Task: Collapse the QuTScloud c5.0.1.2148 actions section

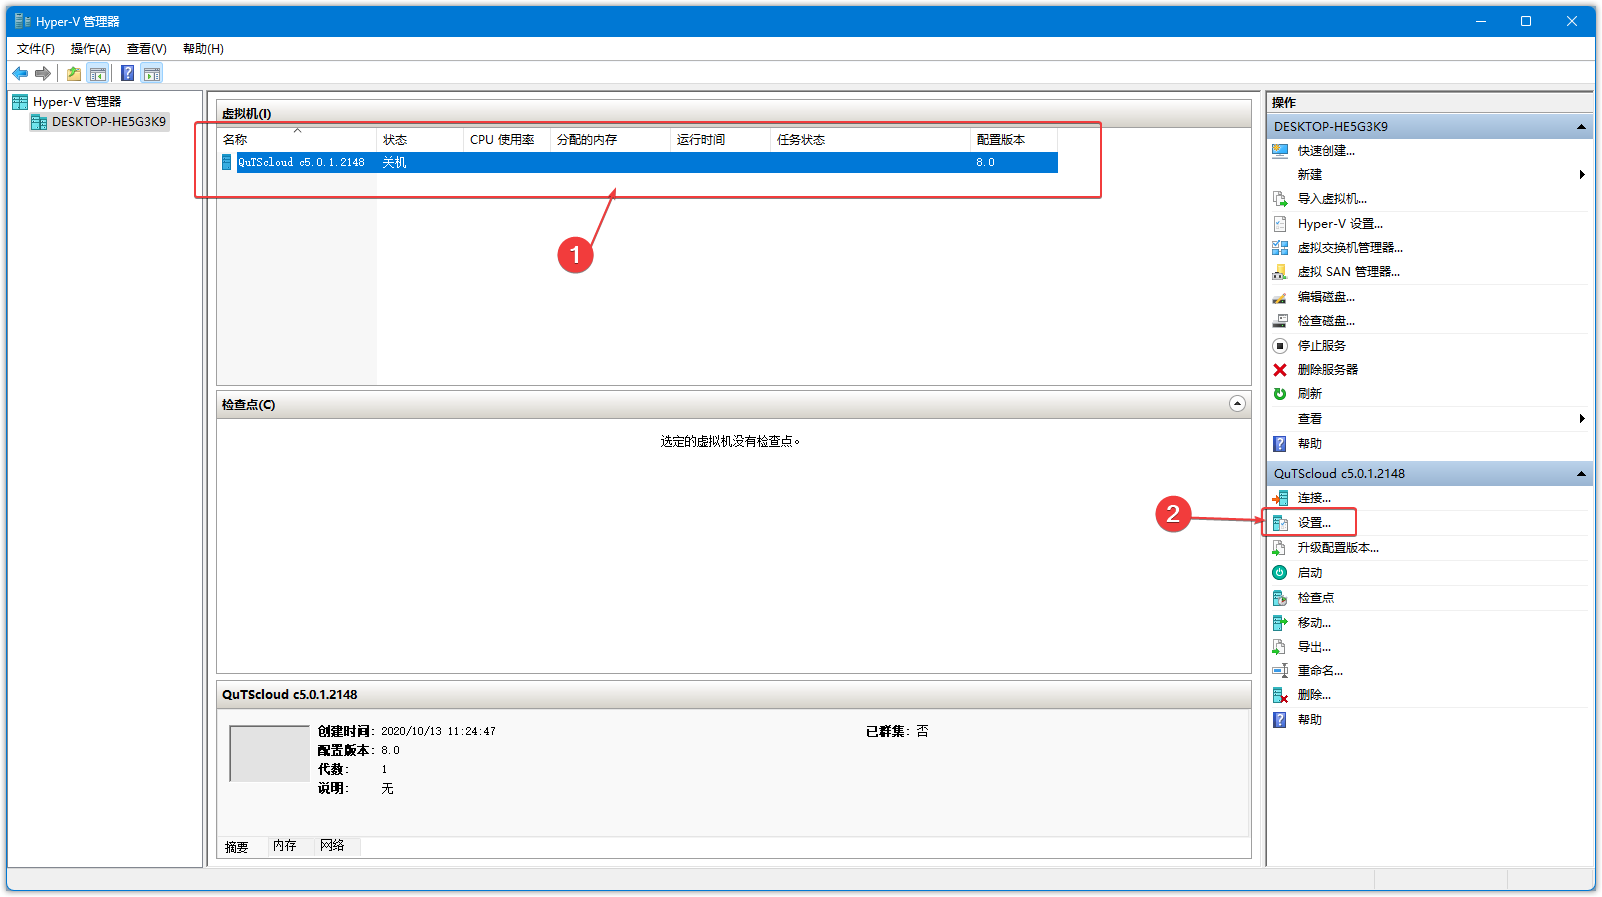Action: tap(1581, 474)
